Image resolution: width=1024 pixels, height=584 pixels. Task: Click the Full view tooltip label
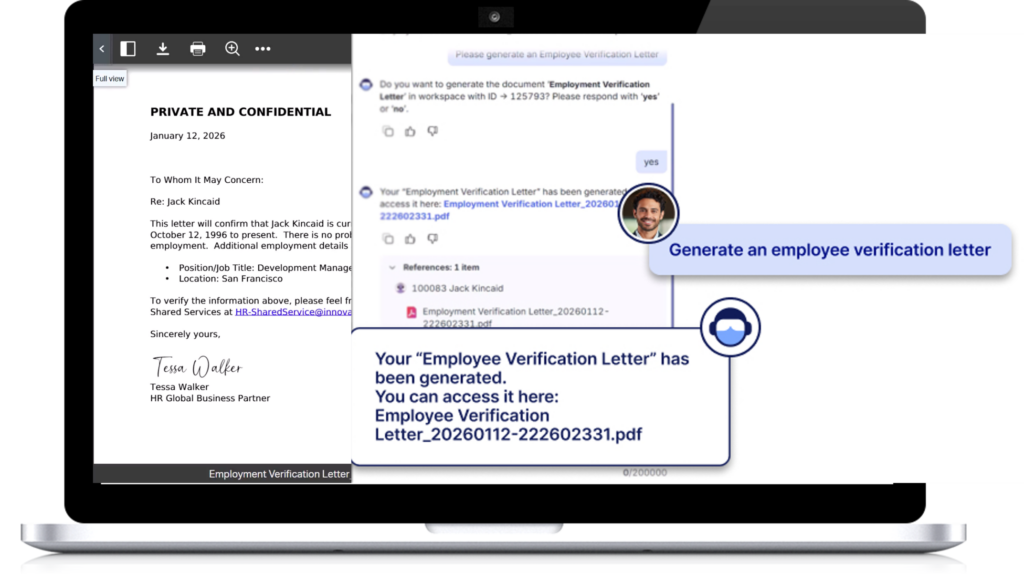click(110, 78)
